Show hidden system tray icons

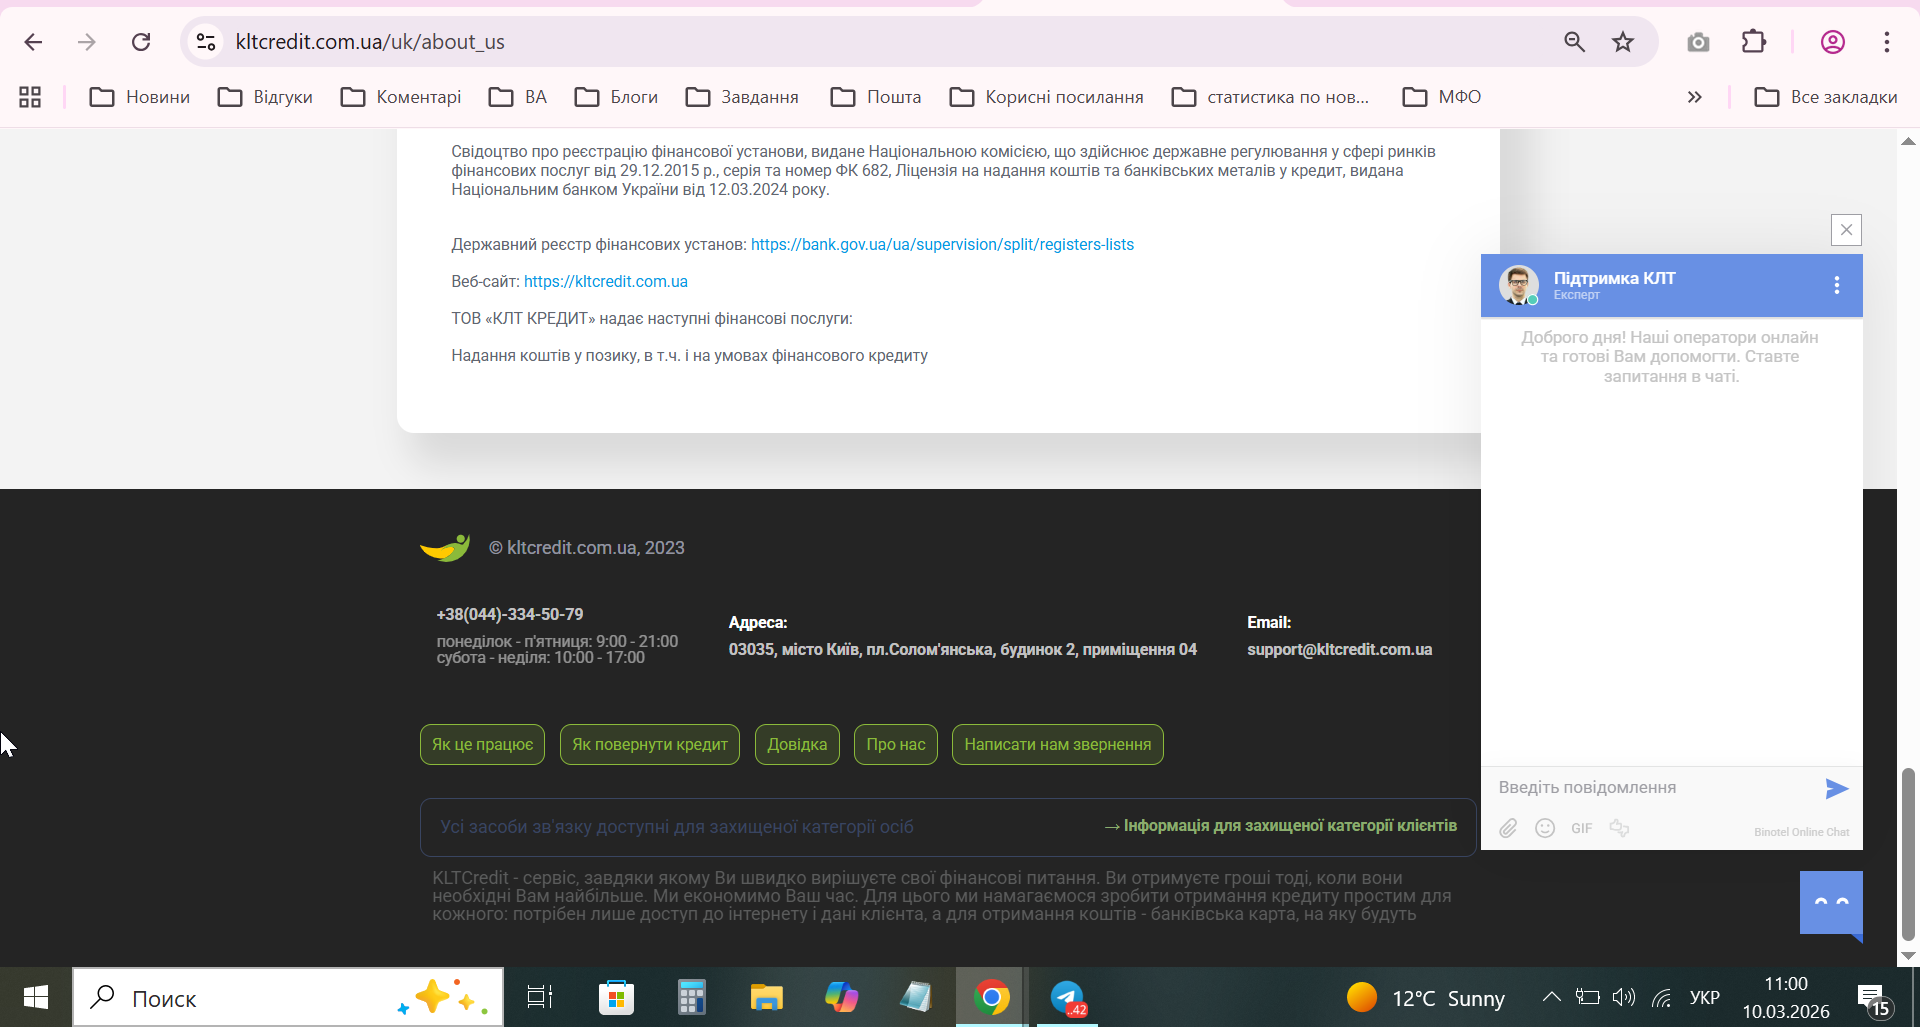point(1551,997)
